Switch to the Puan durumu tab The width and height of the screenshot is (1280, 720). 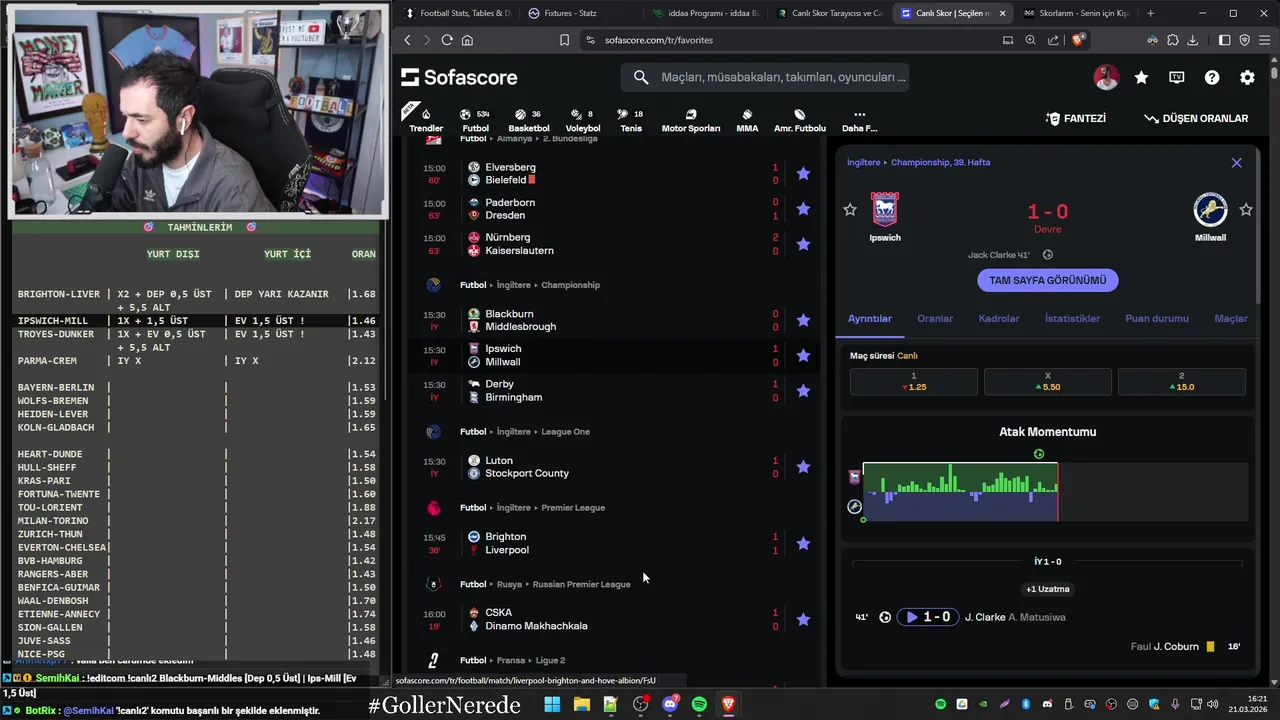[x=1157, y=318]
